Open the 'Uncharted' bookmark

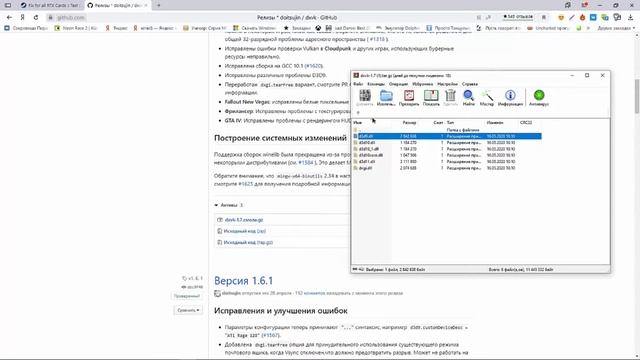[x=549, y=28]
